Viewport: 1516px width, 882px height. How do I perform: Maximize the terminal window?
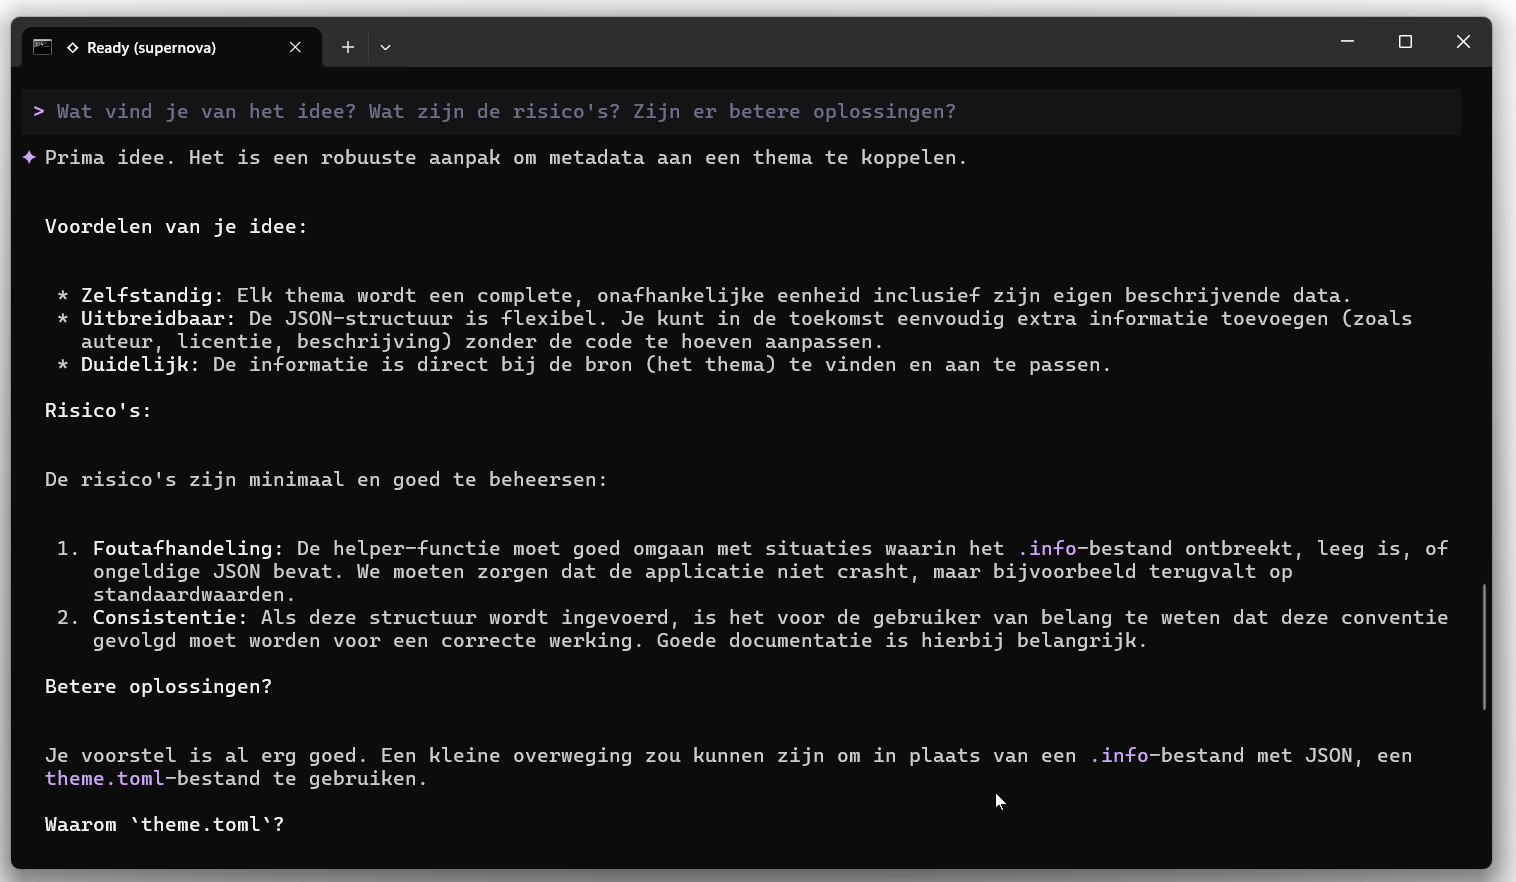[x=1405, y=42]
